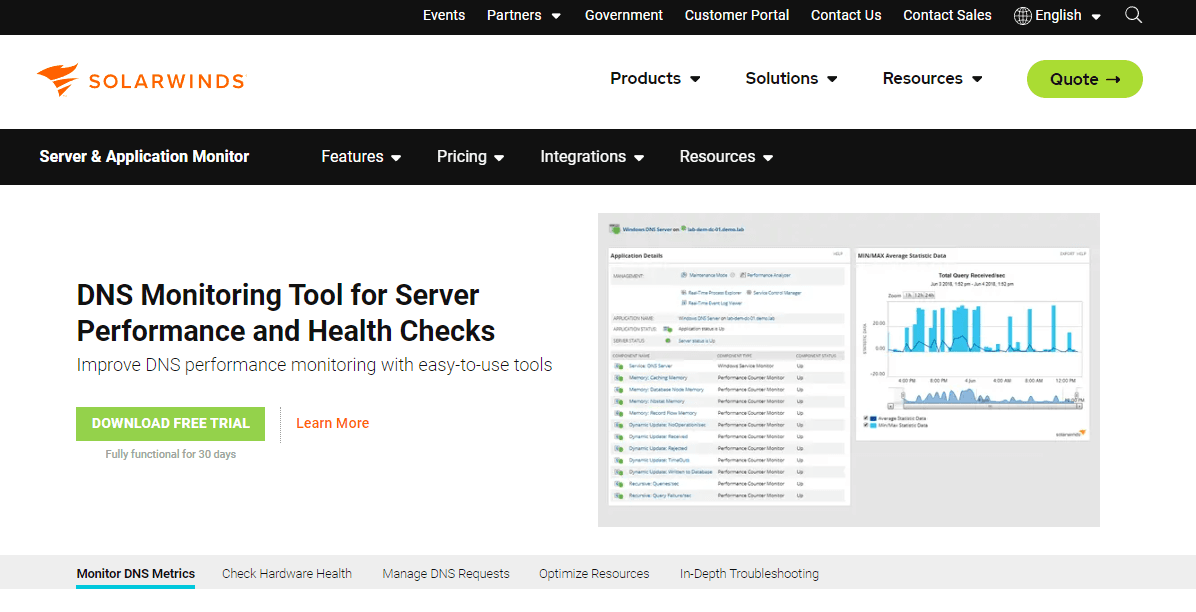Click Contact Sales link
Image resolution: width=1196 pixels, height=612 pixels.
tap(947, 15)
